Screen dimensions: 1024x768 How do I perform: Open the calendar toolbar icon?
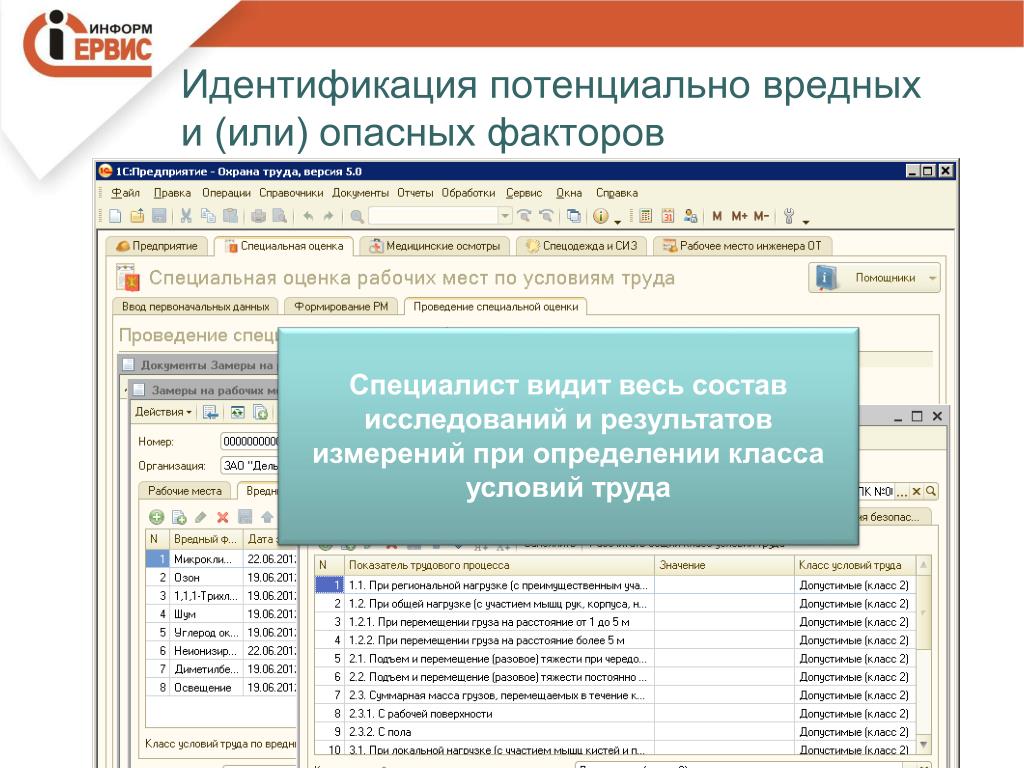[667, 216]
